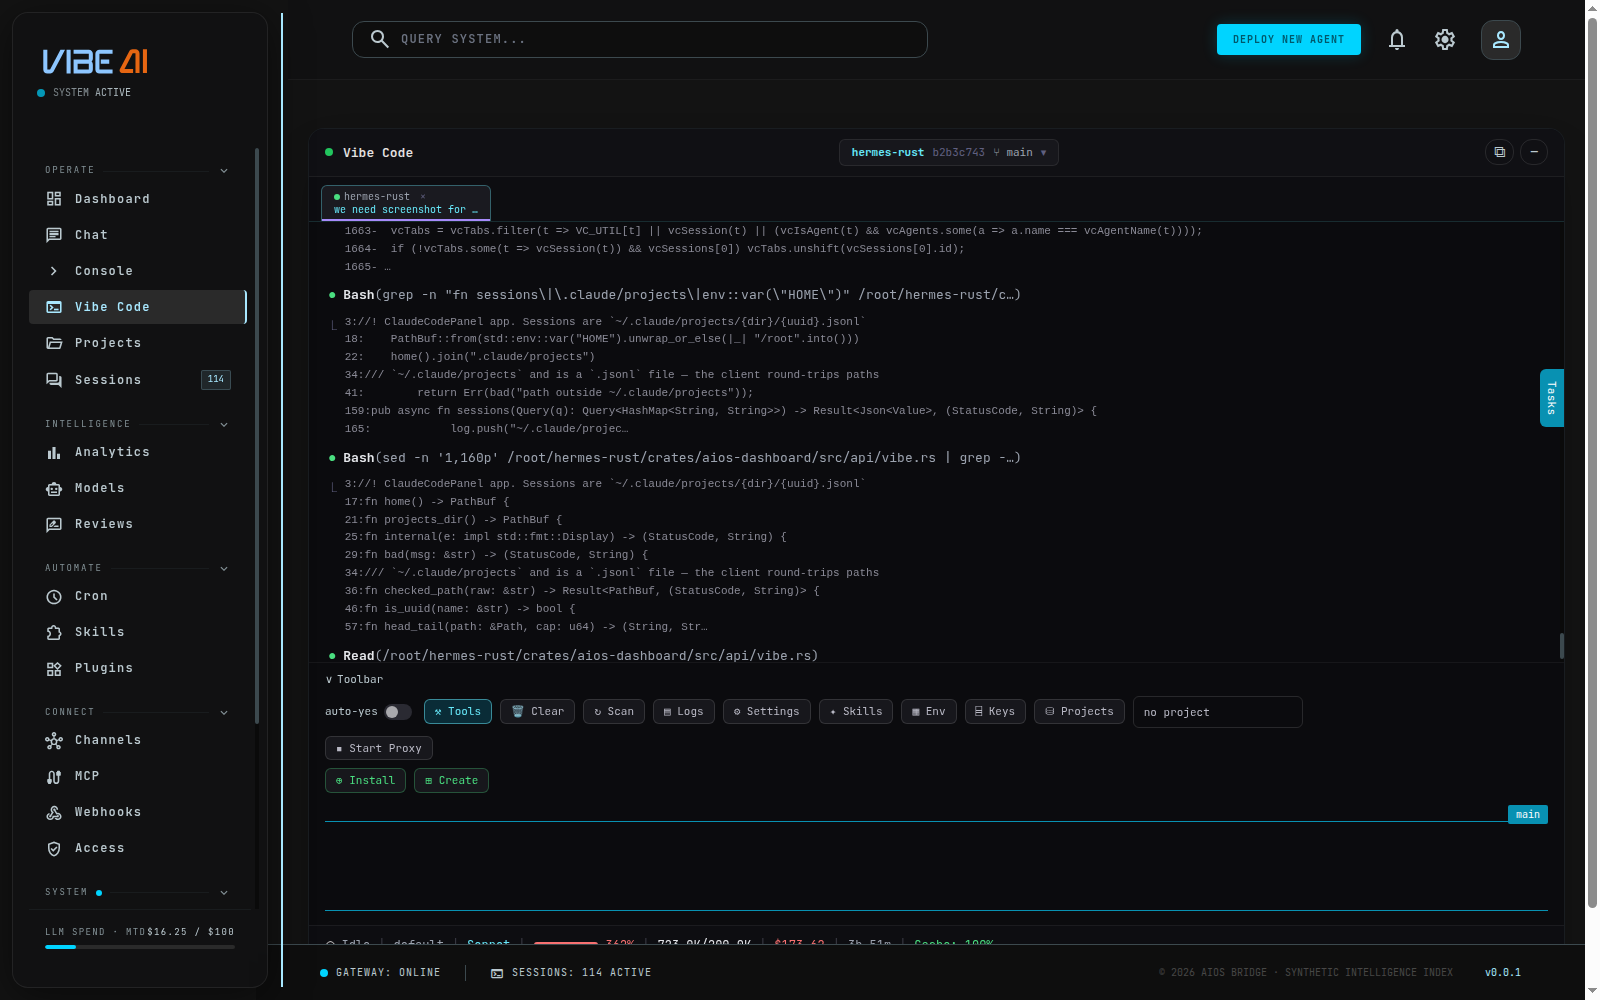Click the v0.0.1 version label
Viewport: 1600px width, 1000px height.
click(x=1503, y=973)
